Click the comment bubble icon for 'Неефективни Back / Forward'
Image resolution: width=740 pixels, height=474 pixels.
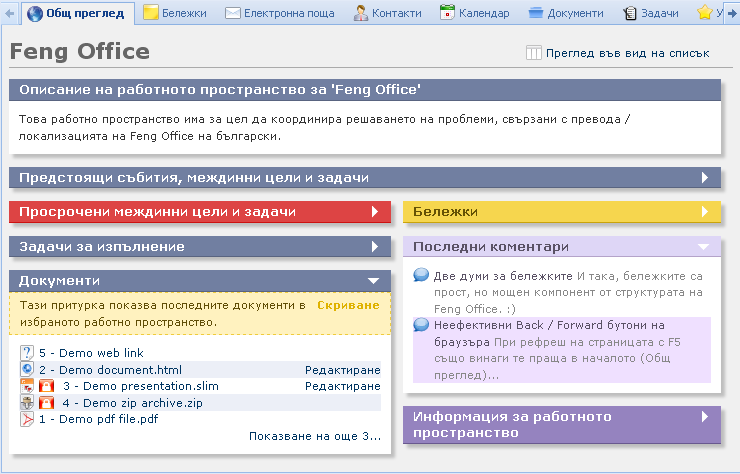[421, 325]
